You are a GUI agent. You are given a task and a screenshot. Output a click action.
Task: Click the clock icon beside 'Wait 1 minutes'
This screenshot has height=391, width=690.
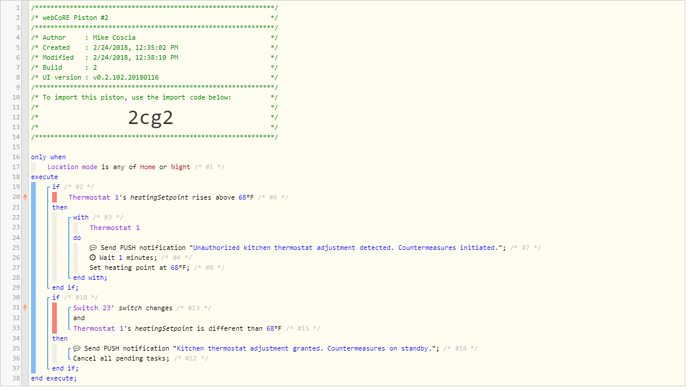(x=92, y=258)
